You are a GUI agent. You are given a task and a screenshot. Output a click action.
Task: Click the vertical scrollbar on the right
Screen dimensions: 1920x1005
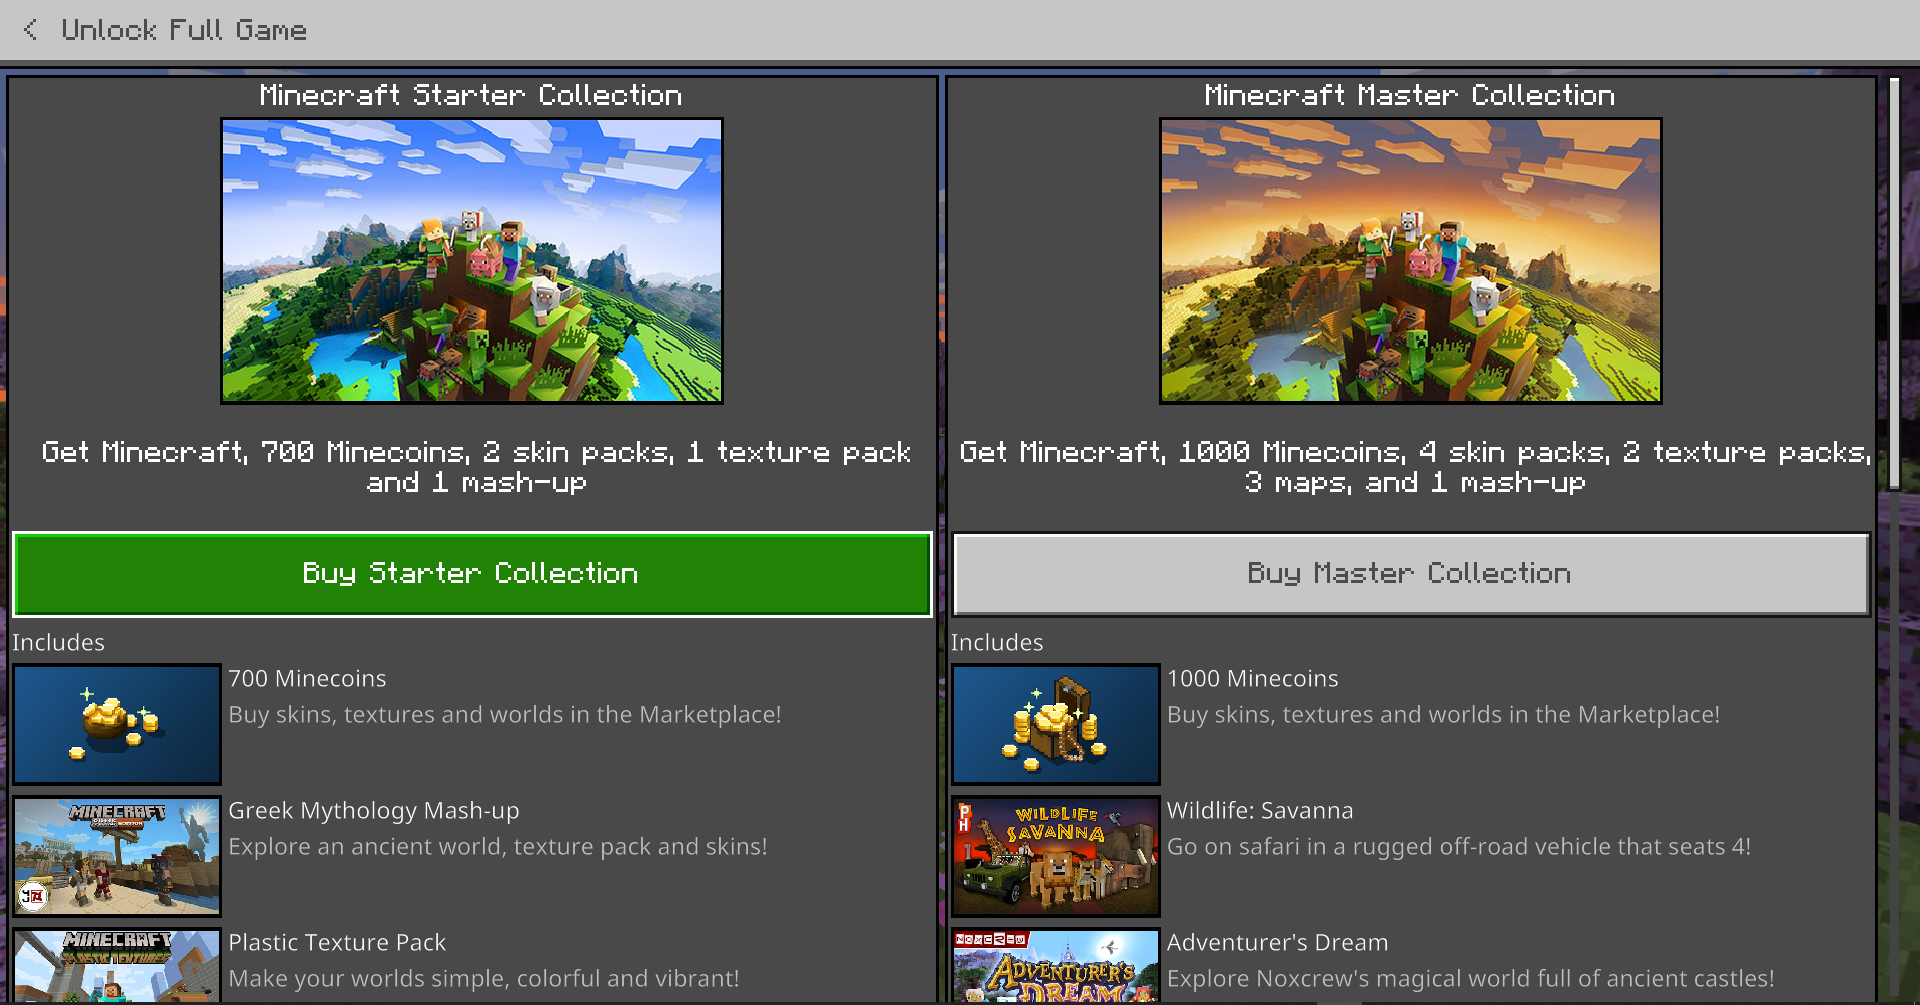(1894, 284)
